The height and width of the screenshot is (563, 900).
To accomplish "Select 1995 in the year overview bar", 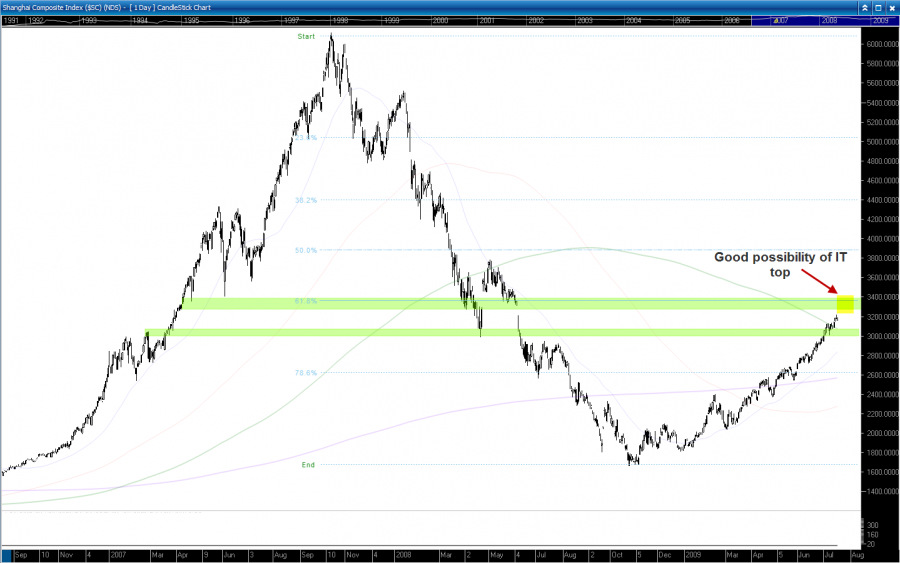I will [191, 21].
